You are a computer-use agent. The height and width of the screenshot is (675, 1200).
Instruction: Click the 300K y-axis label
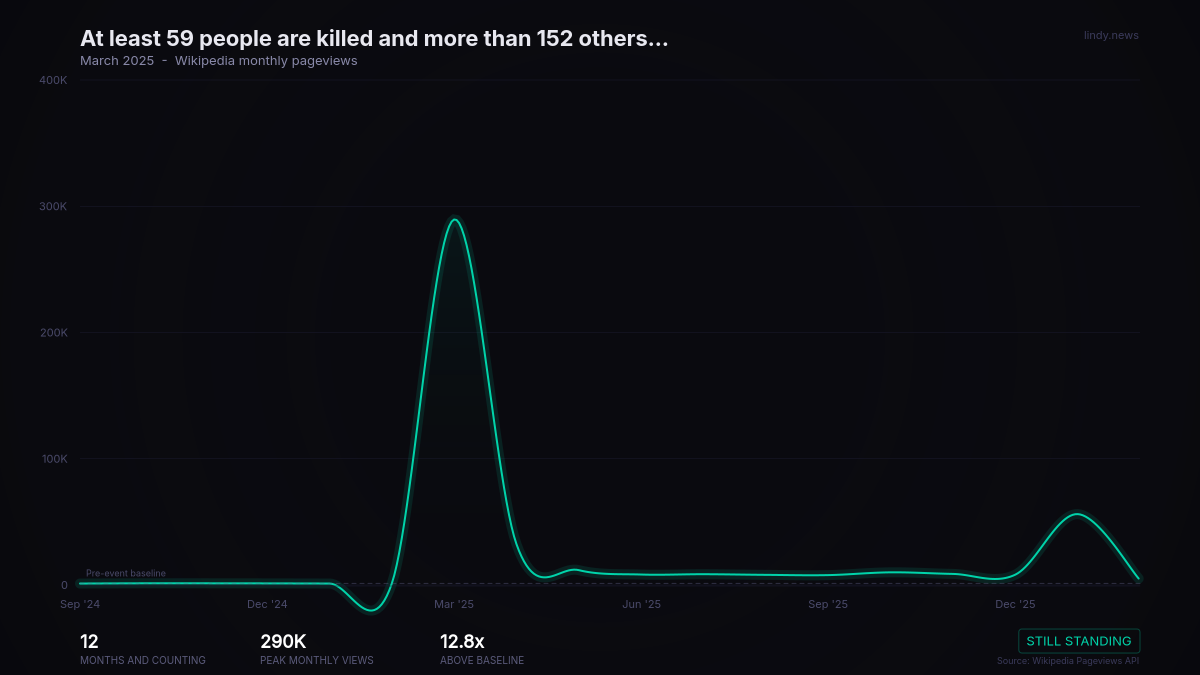click(52, 206)
